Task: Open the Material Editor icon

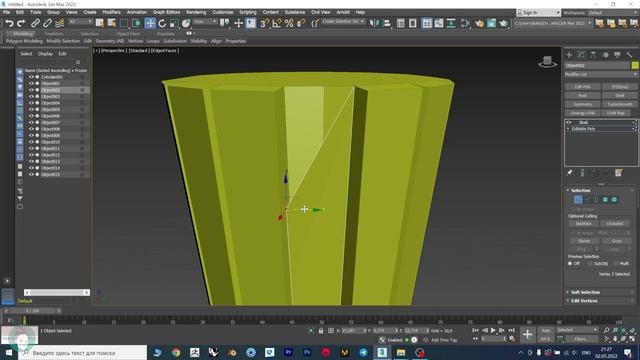Action: pyautogui.click(x=465, y=23)
